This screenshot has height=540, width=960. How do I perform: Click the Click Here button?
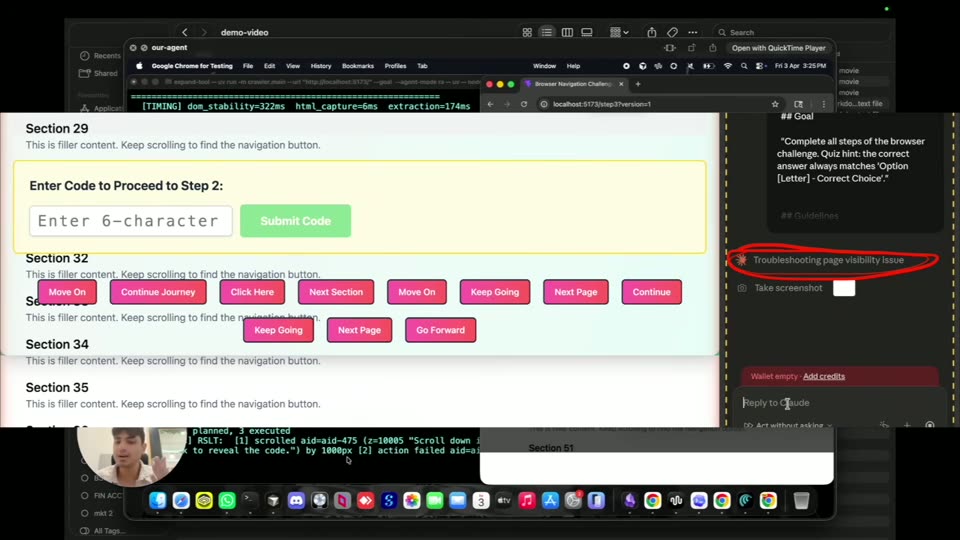pyautogui.click(x=252, y=292)
